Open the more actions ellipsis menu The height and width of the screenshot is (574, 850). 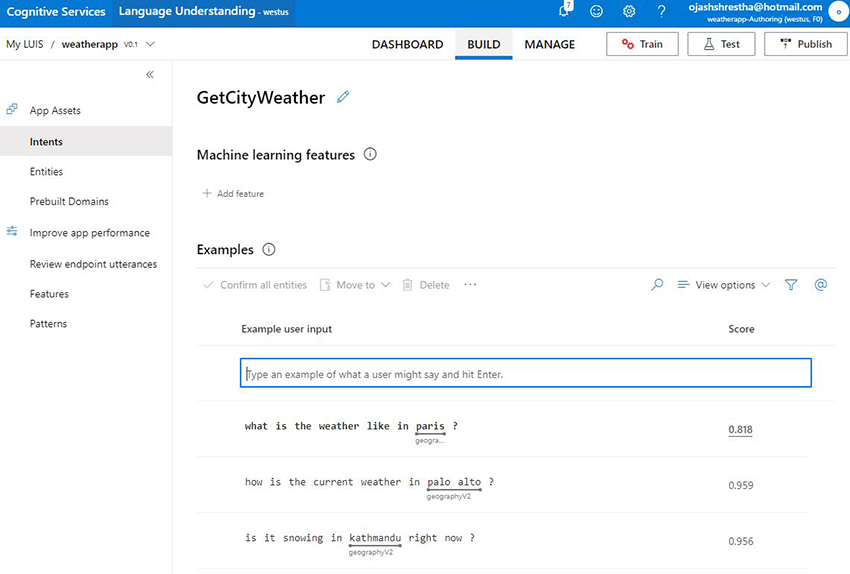coord(470,285)
